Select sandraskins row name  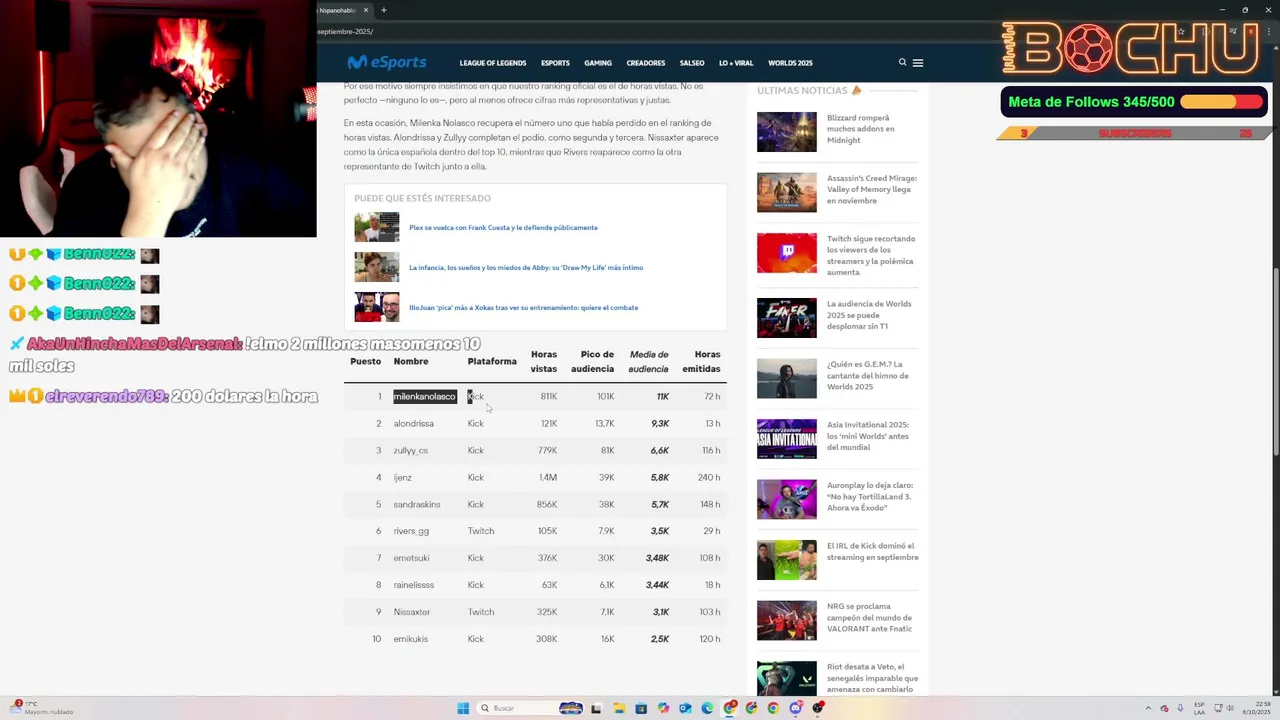pyautogui.click(x=417, y=505)
